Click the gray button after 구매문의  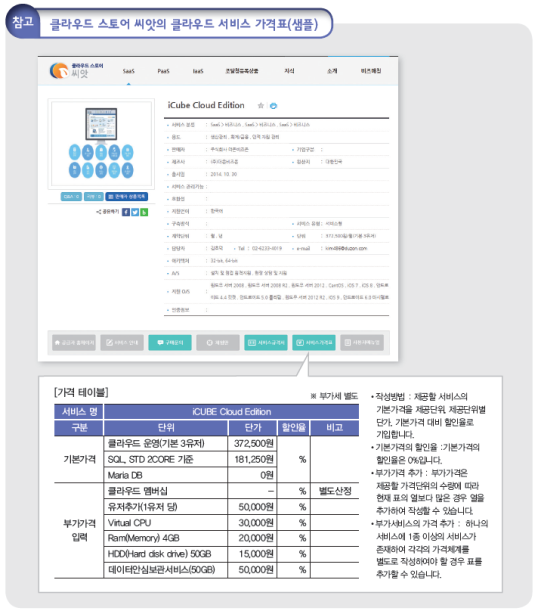(218, 343)
